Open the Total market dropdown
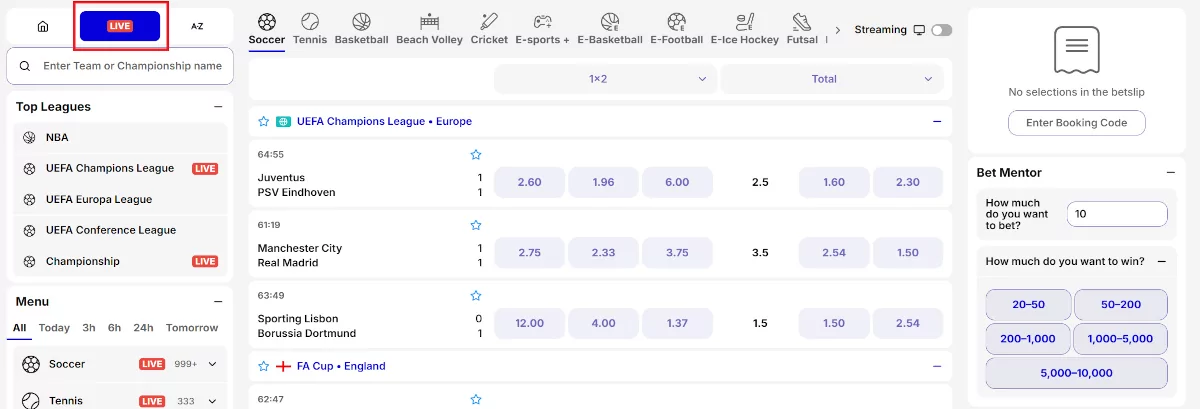Image resolution: width=1200 pixels, height=409 pixels. pos(831,79)
